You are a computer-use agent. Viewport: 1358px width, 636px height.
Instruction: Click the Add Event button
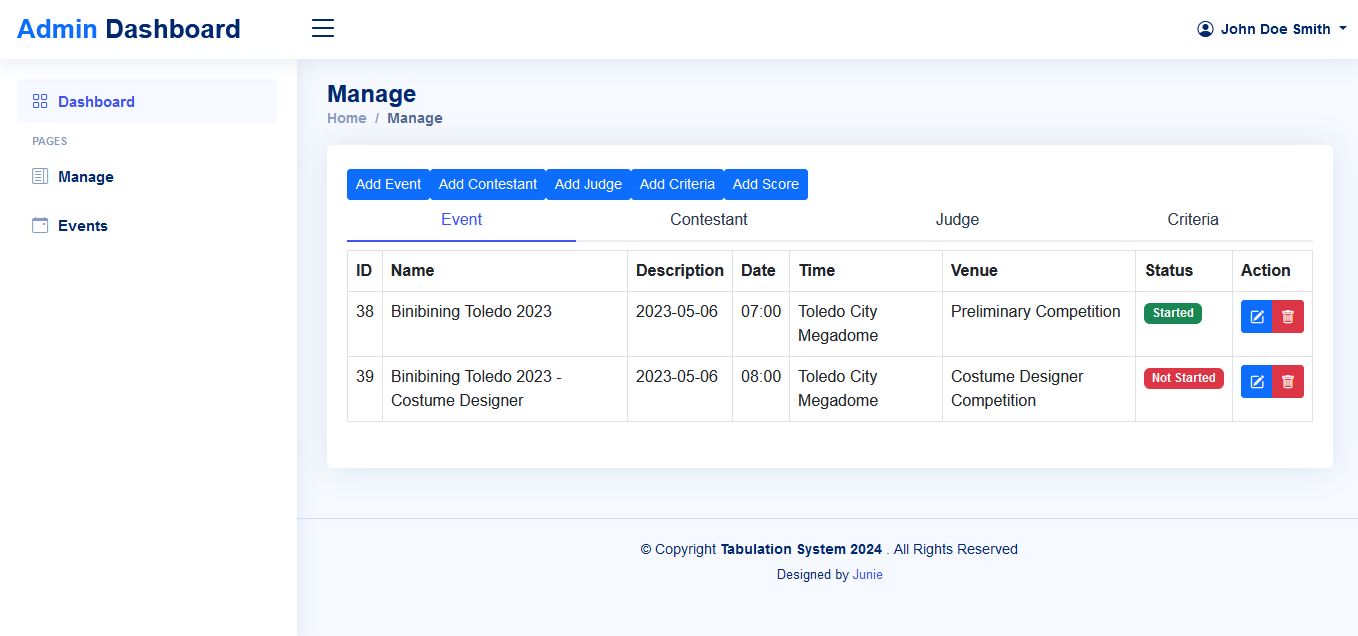click(x=388, y=184)
